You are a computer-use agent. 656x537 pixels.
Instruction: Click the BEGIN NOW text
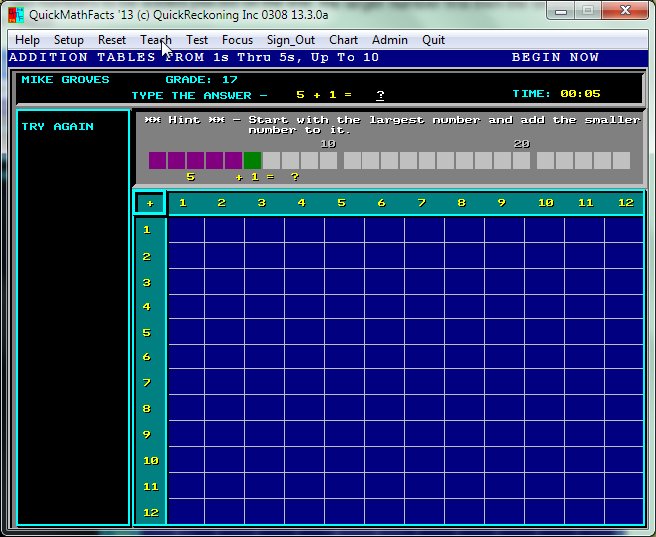click(555, 57)
